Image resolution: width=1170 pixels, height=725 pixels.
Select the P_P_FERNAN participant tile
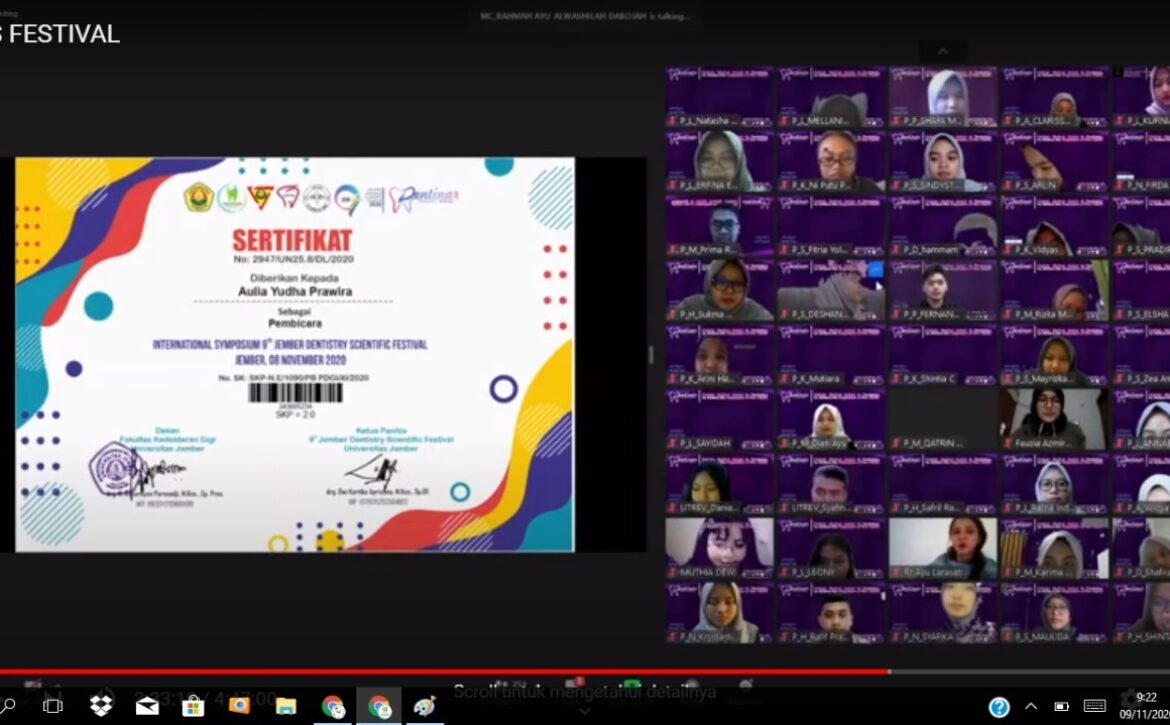click(x=943, y=291)
